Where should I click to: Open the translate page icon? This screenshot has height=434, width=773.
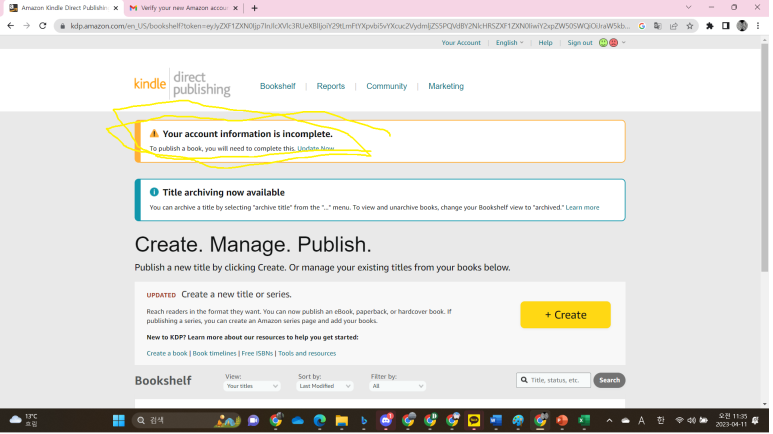point(658,26)
